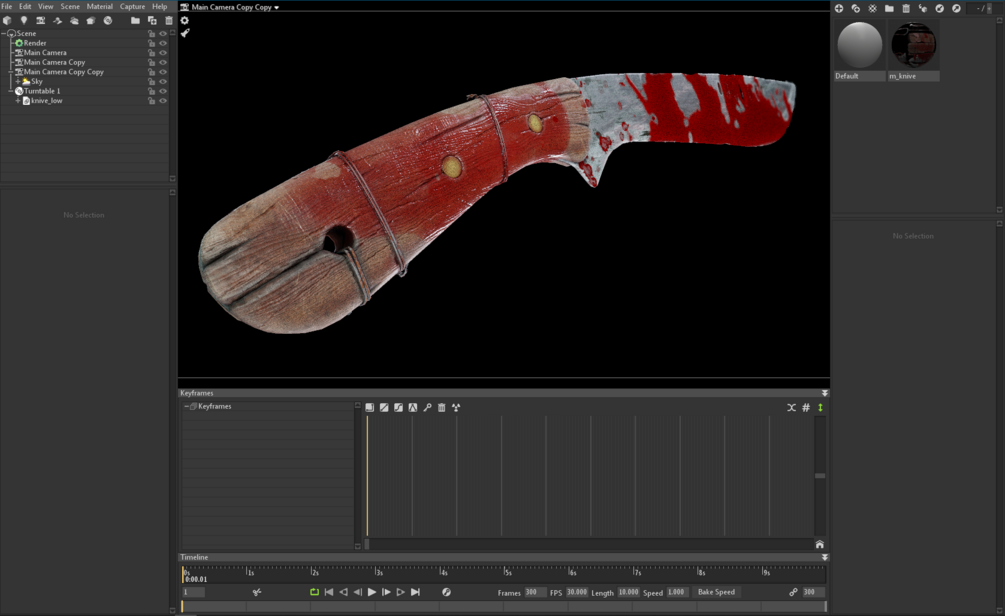This screenshot has width=1005, height=616.
Task: Click the keyframe hierarchy icon
Action: (456, 408)
